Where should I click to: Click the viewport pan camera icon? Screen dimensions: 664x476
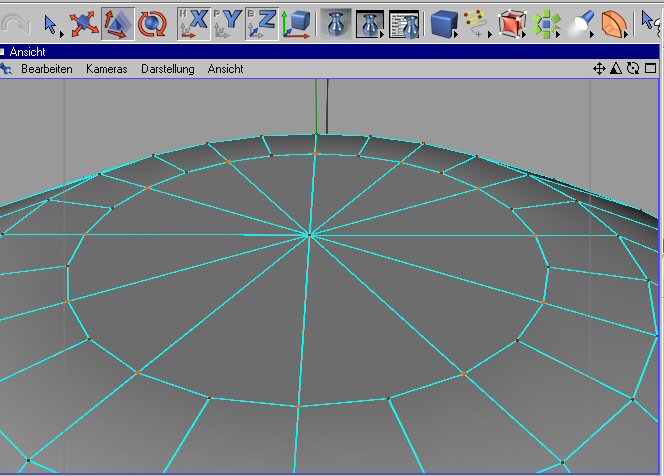(x=599, y=69)
